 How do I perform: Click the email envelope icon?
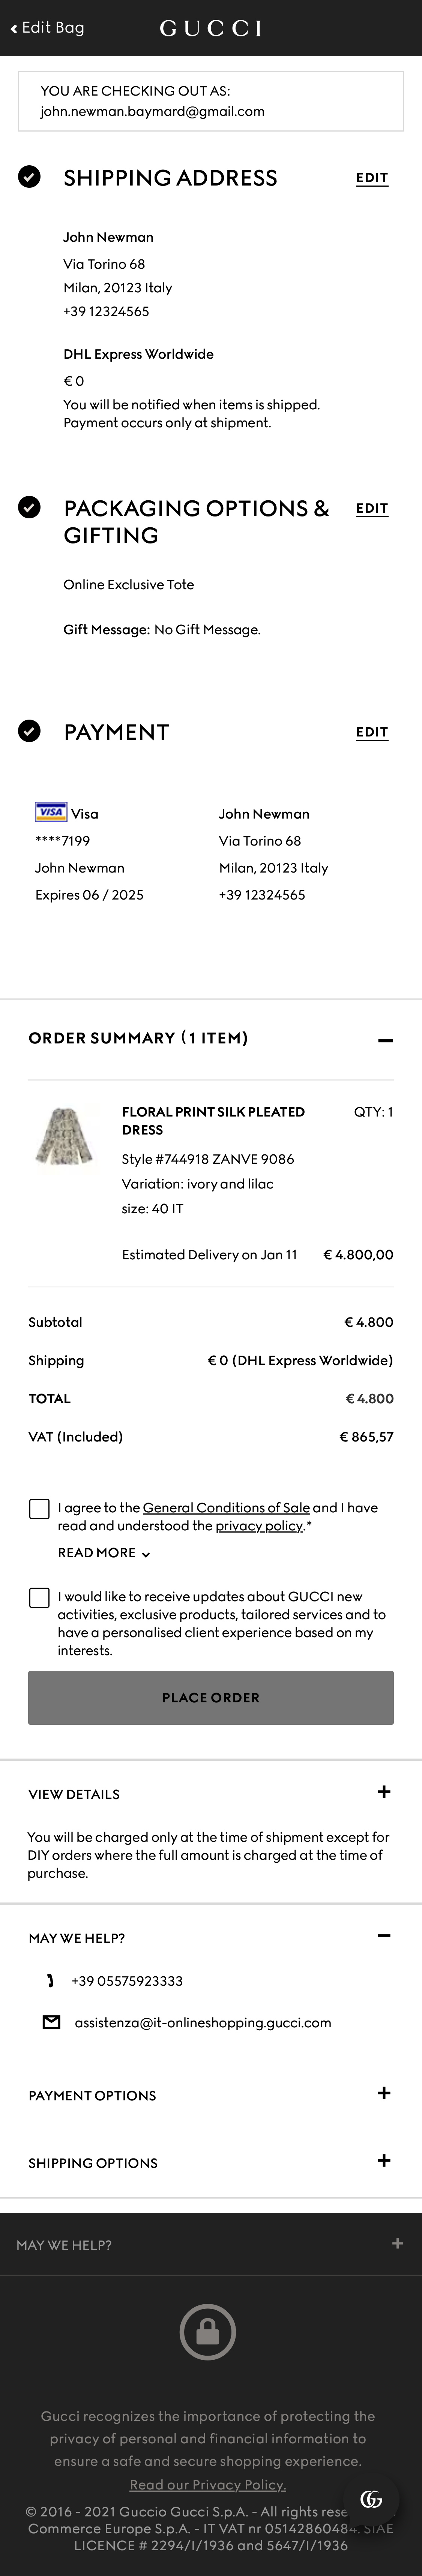coord(51,2022)
